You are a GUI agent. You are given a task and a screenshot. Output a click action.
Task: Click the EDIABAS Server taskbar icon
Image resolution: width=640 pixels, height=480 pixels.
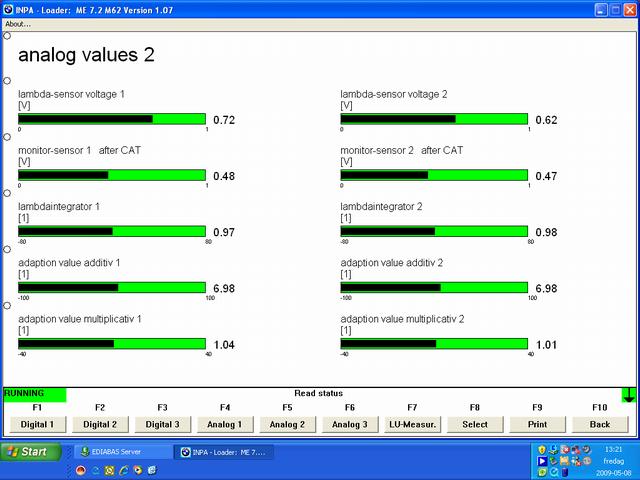pos(85,452)
